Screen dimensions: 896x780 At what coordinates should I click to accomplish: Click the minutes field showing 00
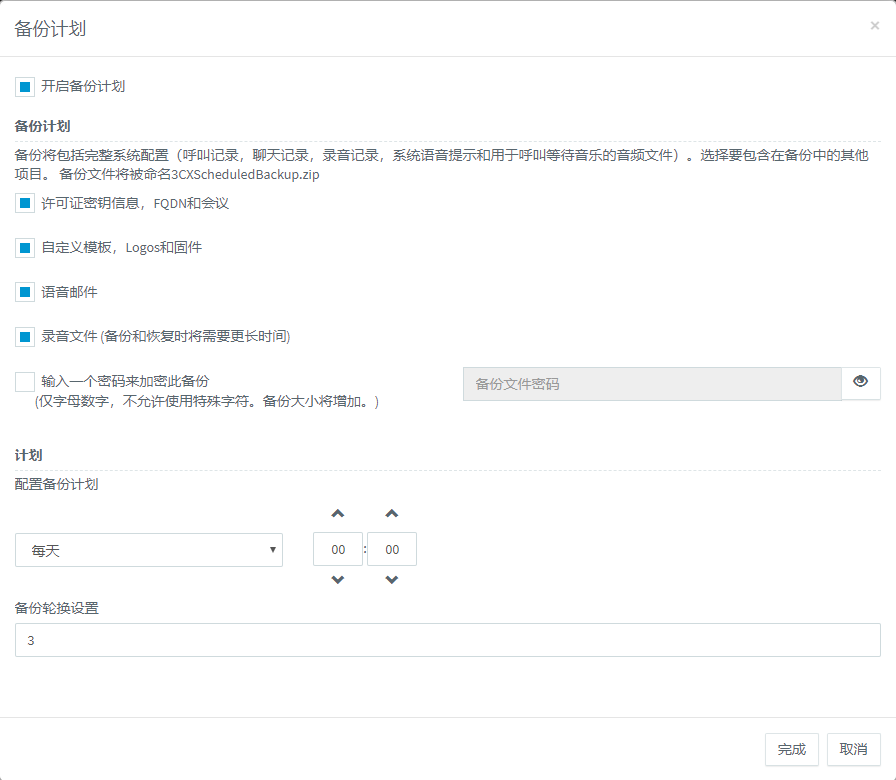coord(392,549)
